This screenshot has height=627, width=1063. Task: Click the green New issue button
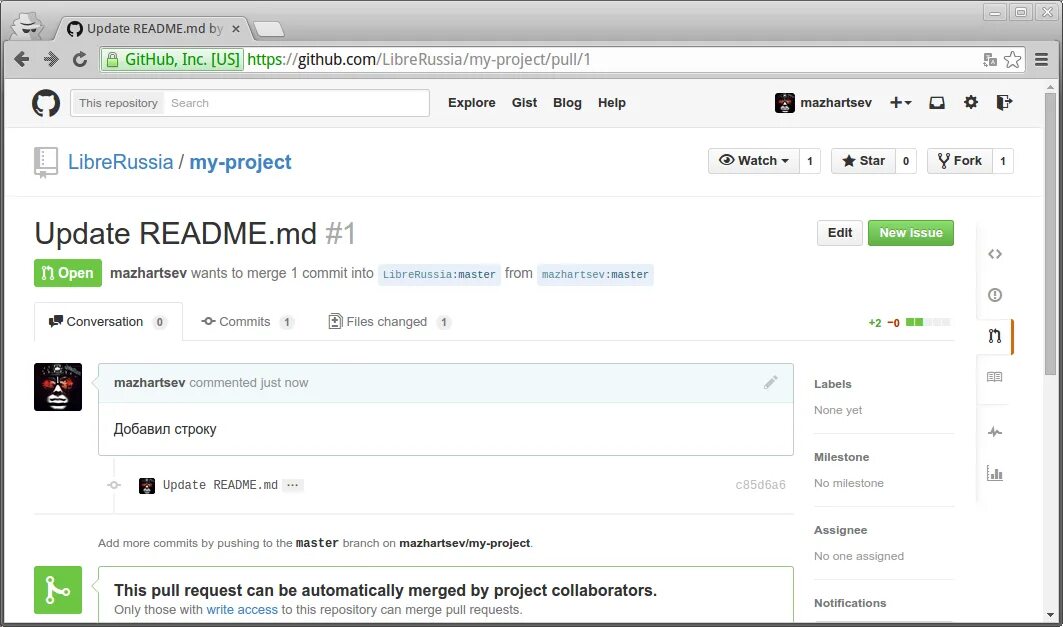tap(910, 232)
